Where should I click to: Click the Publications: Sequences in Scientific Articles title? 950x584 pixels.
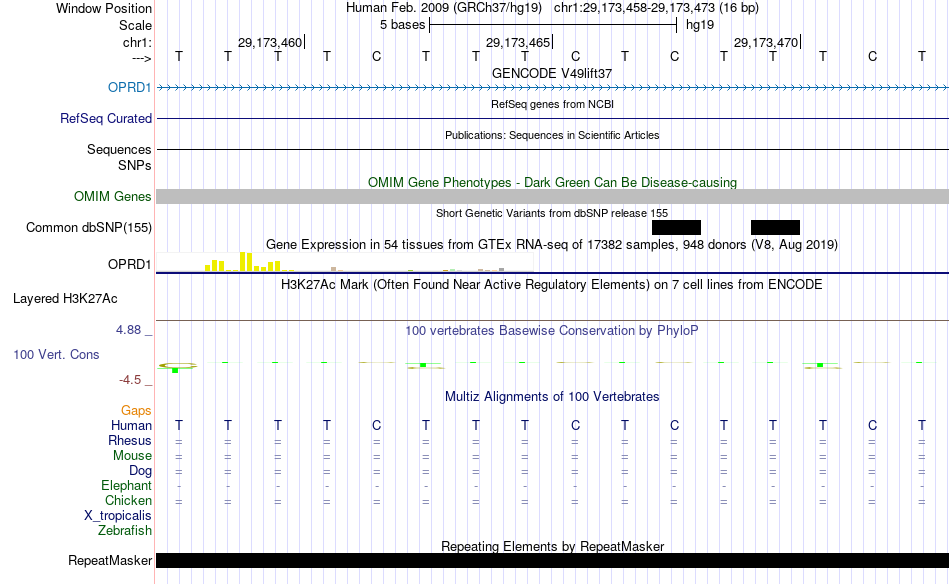552,135
